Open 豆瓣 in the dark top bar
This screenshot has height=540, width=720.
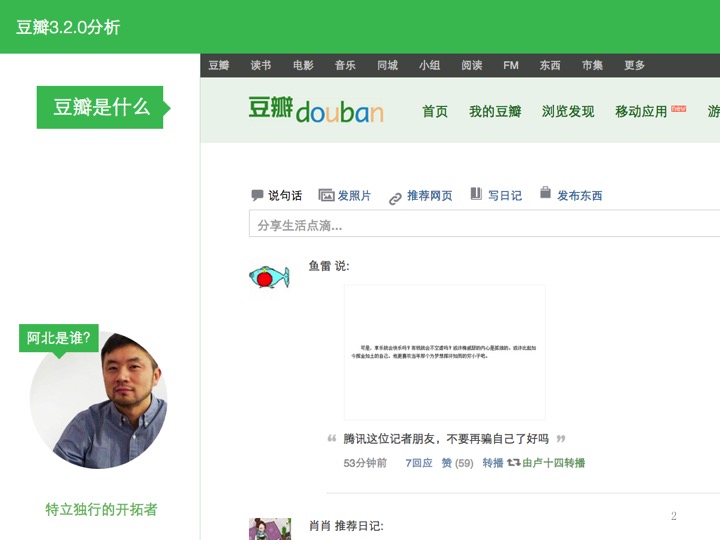219,65
